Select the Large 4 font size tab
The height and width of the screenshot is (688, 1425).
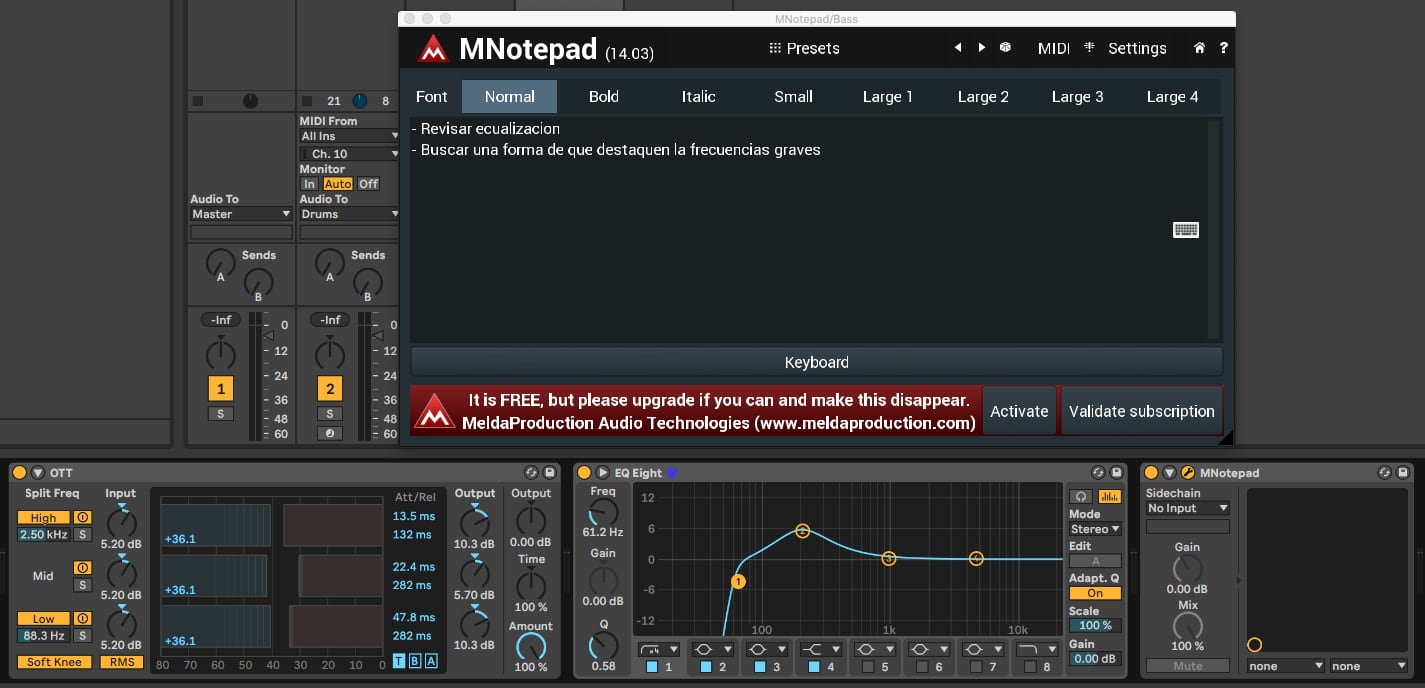click(x=1172, y=96)
